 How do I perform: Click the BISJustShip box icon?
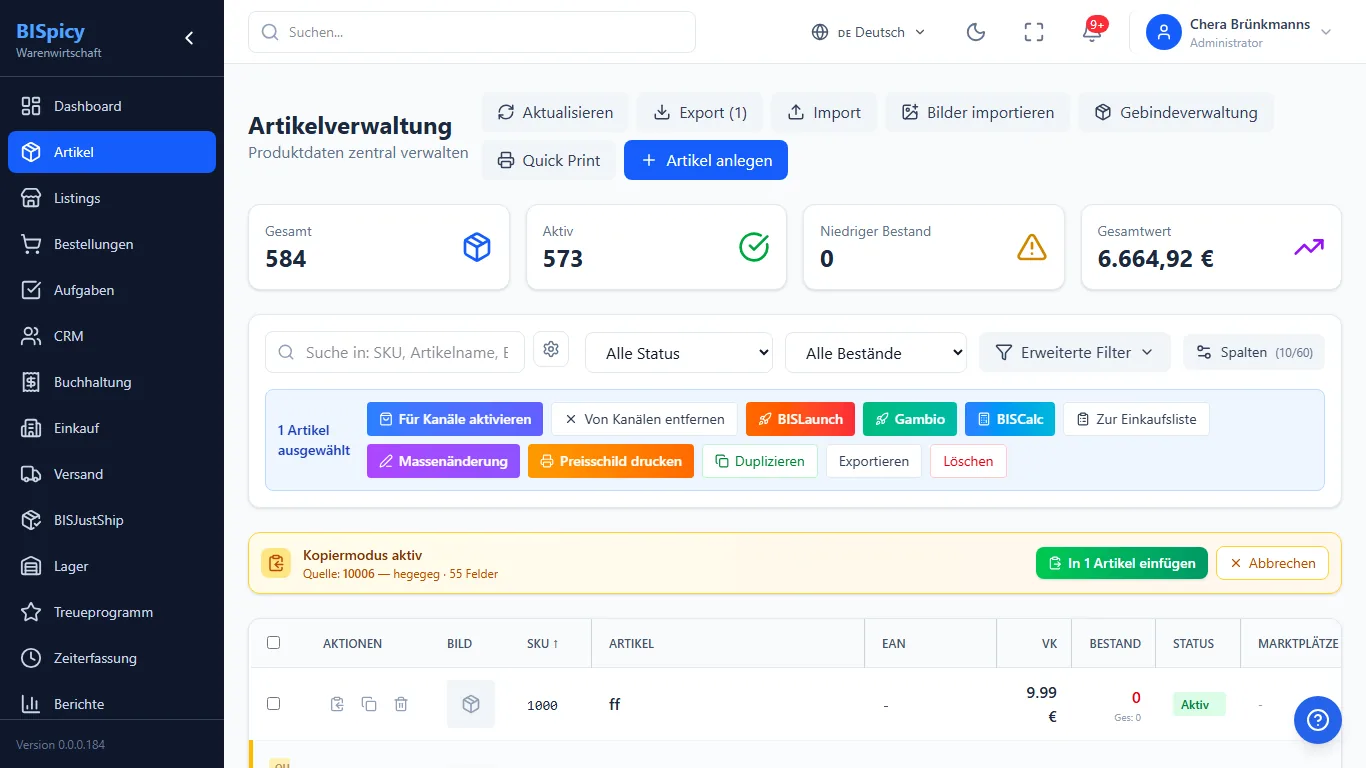pos(31,520)
